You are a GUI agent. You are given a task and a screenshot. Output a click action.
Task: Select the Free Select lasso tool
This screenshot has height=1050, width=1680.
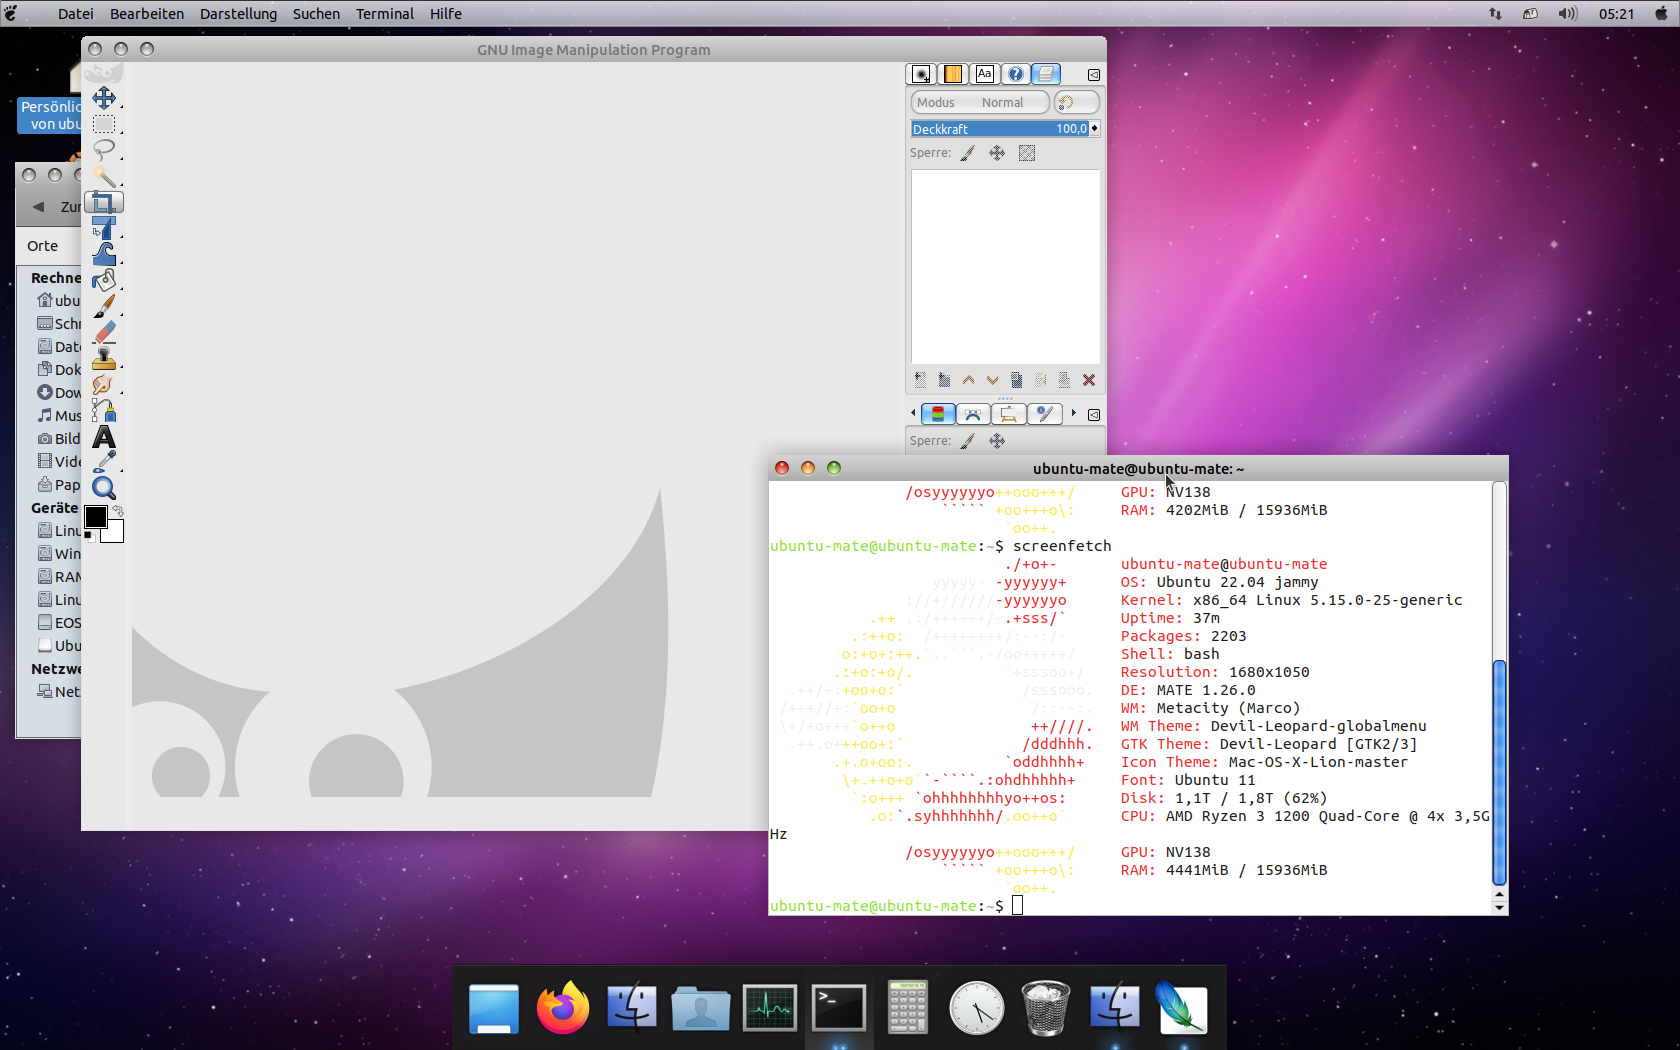pyautogui.click(x=104, y=150)
